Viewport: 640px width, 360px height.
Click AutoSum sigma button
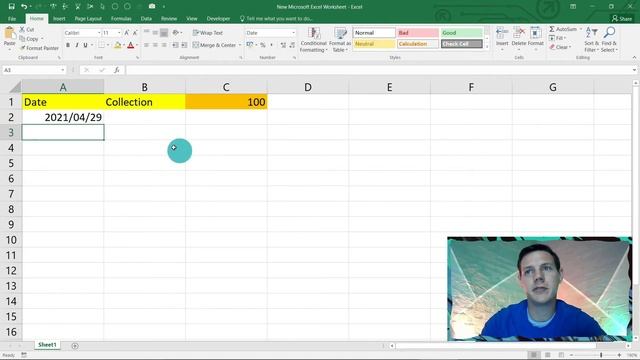tap(562, 29)
